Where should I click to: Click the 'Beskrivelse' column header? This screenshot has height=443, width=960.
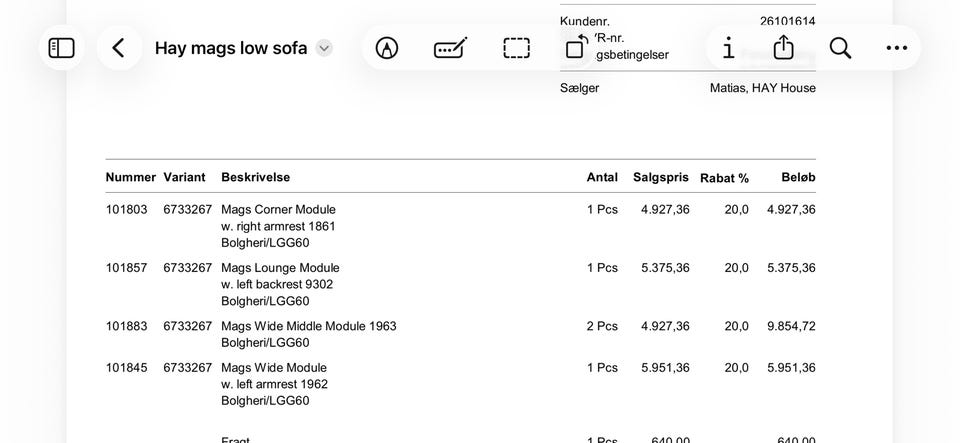pyautogui.click(x=255, y=177)
